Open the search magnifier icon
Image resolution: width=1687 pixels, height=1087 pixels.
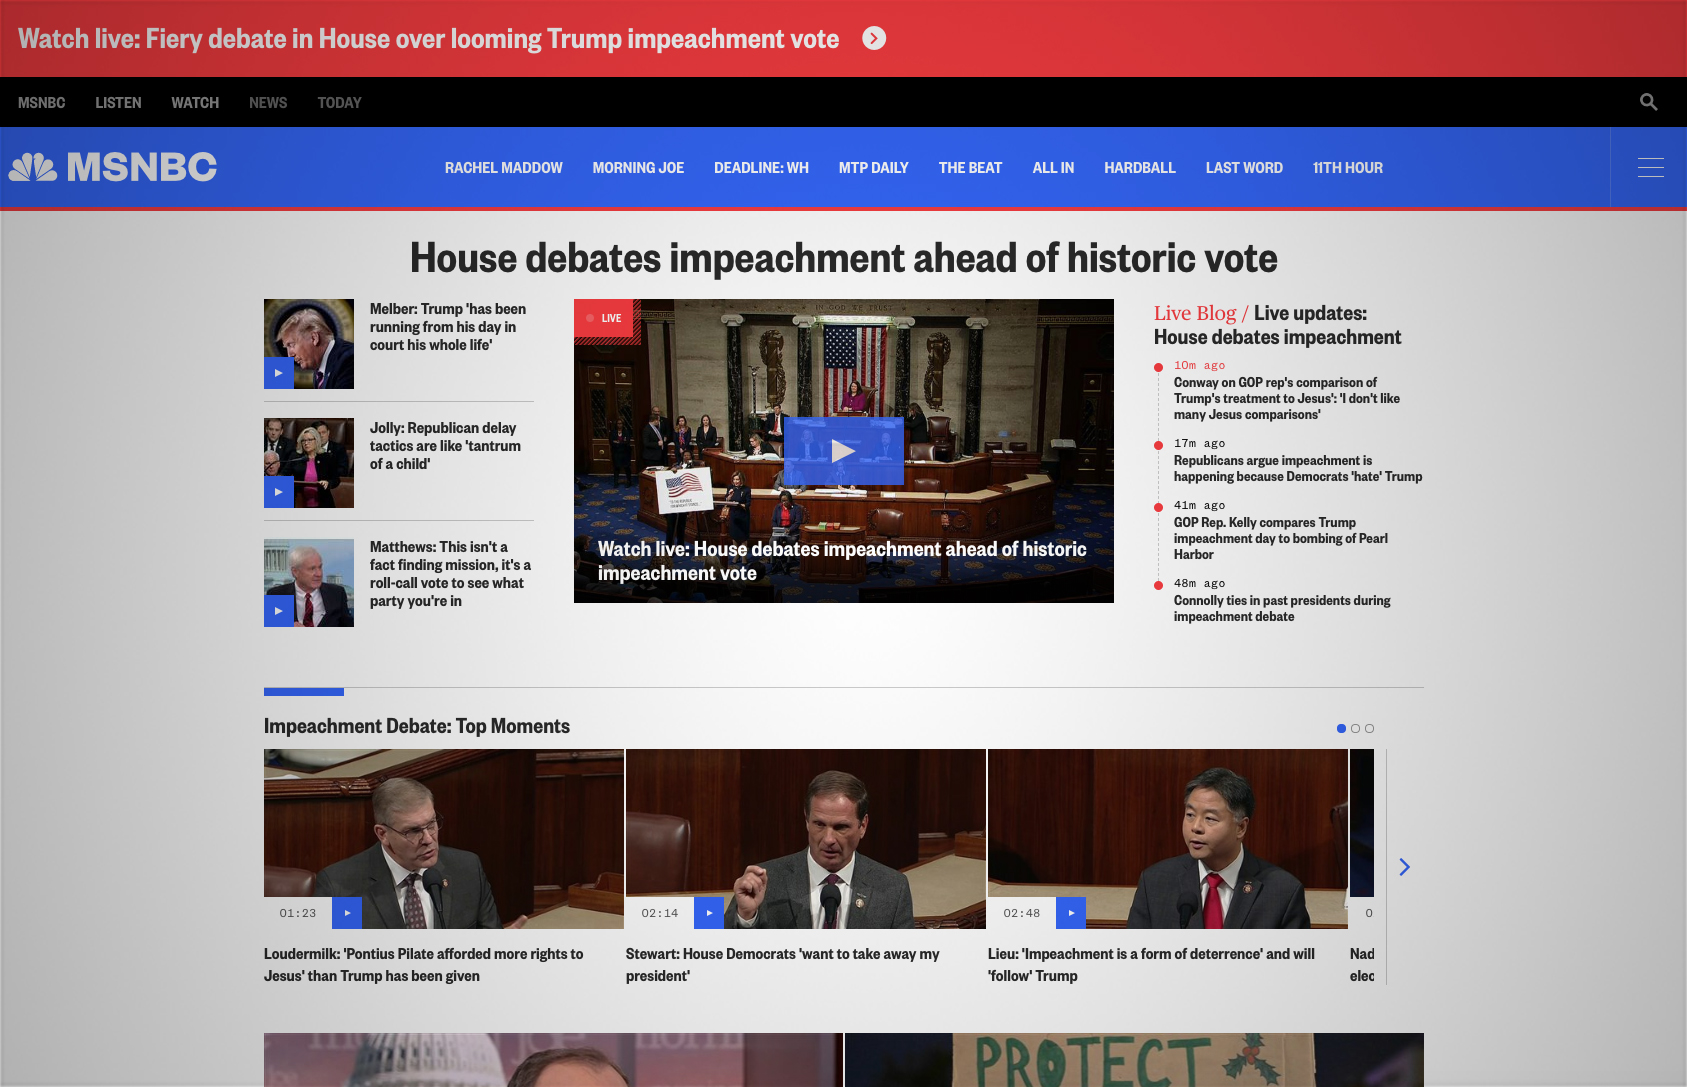click(x=1648, y=102)
